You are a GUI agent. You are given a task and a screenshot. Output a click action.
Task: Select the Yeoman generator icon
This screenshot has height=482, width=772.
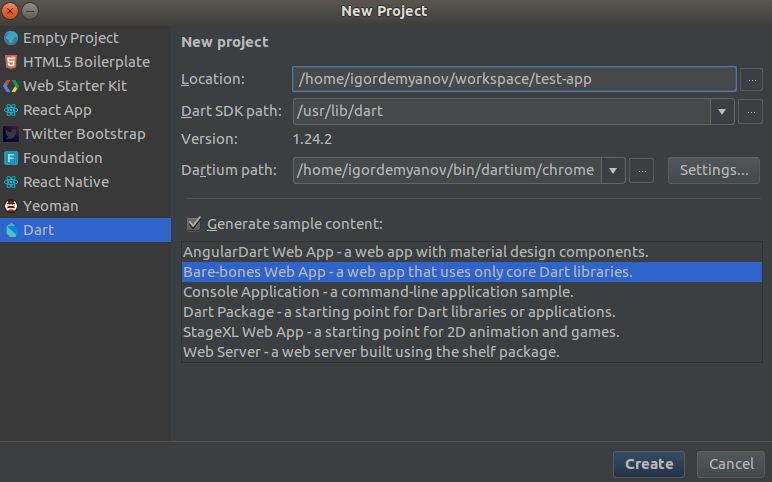coord(11,206)
